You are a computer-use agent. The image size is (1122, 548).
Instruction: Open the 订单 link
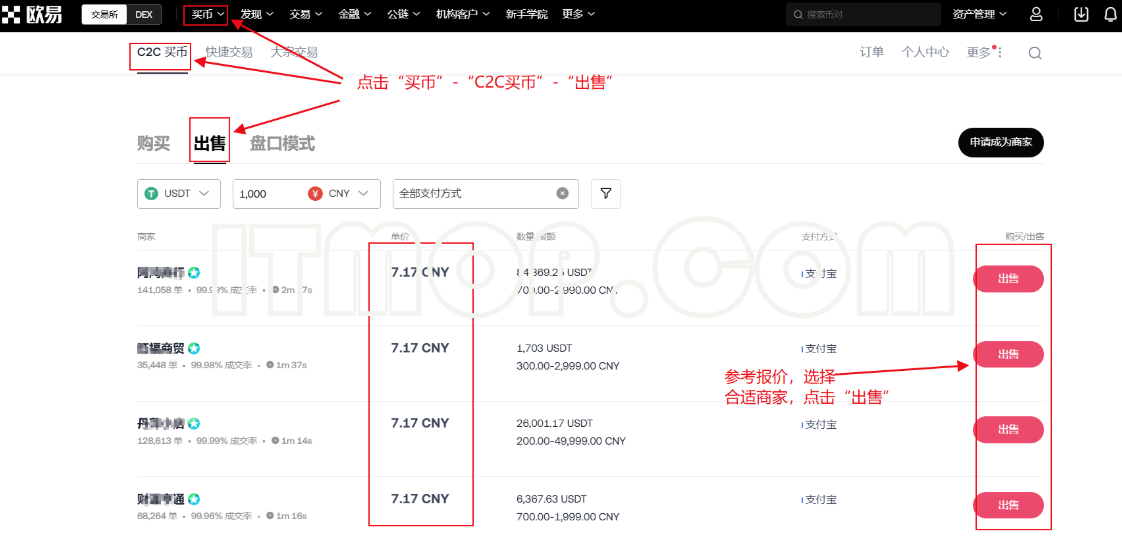[x=872, y=52]
